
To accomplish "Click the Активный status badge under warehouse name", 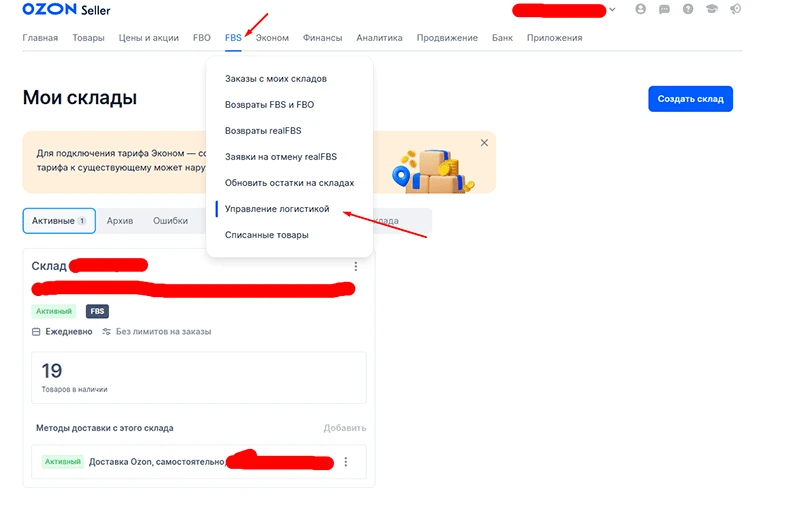I will coord(54,311).
